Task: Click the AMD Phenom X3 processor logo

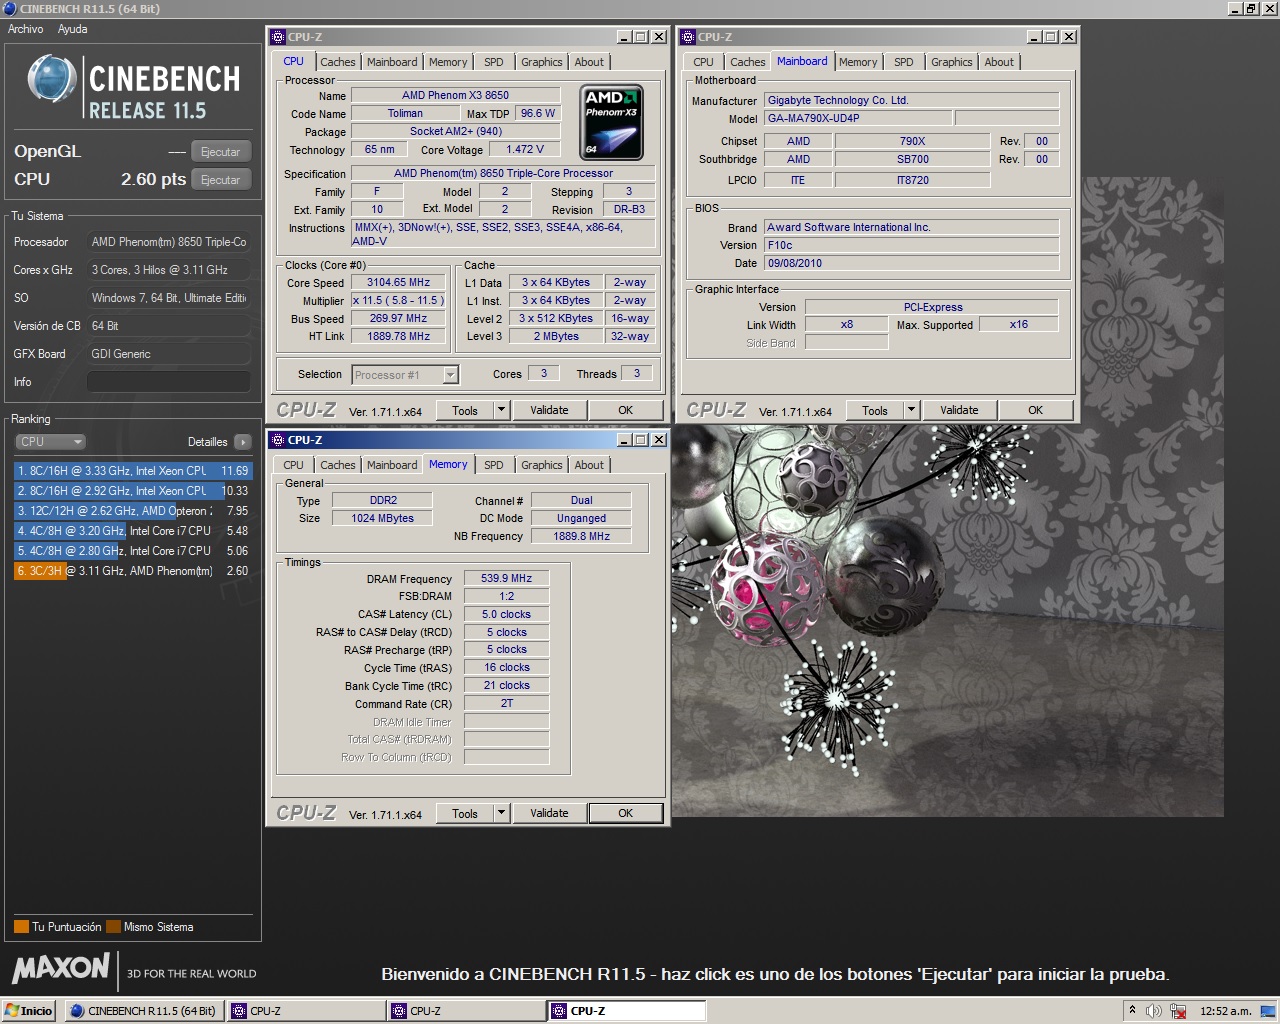Action: [612, 122]
